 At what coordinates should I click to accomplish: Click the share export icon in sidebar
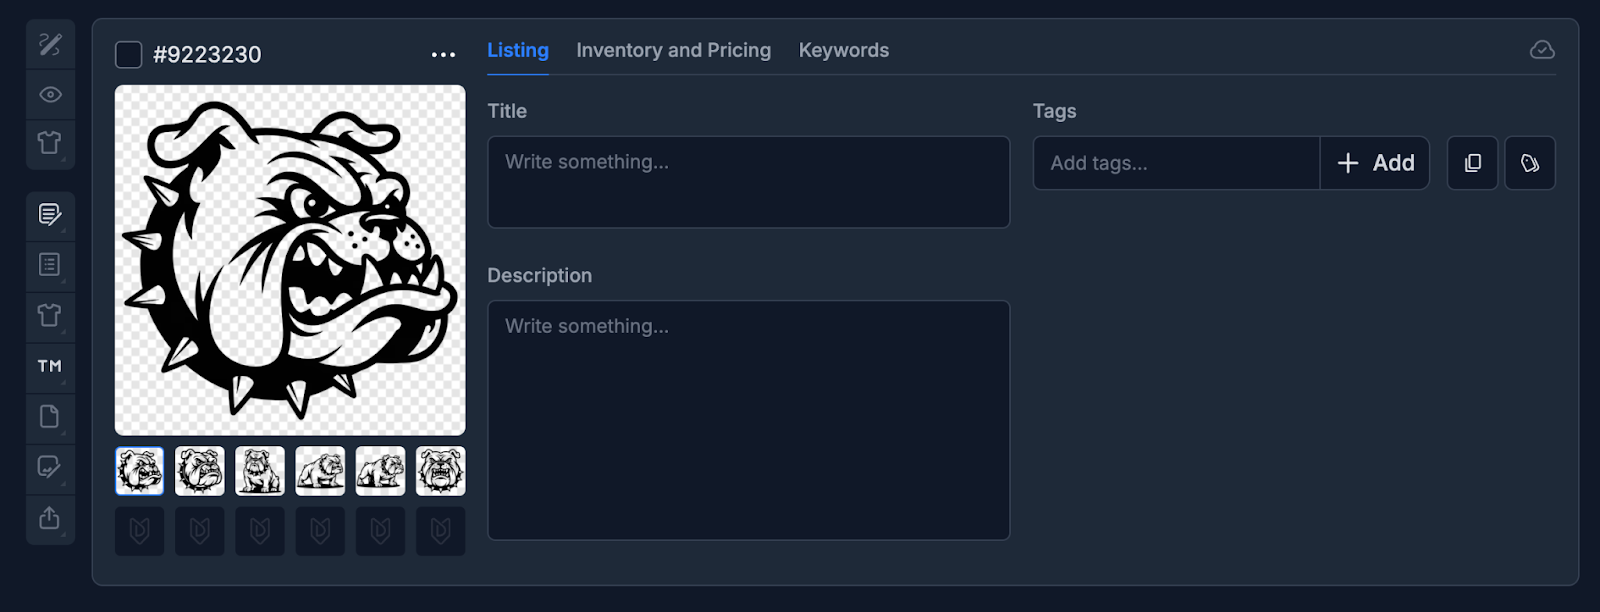click(x=50, y=518)
